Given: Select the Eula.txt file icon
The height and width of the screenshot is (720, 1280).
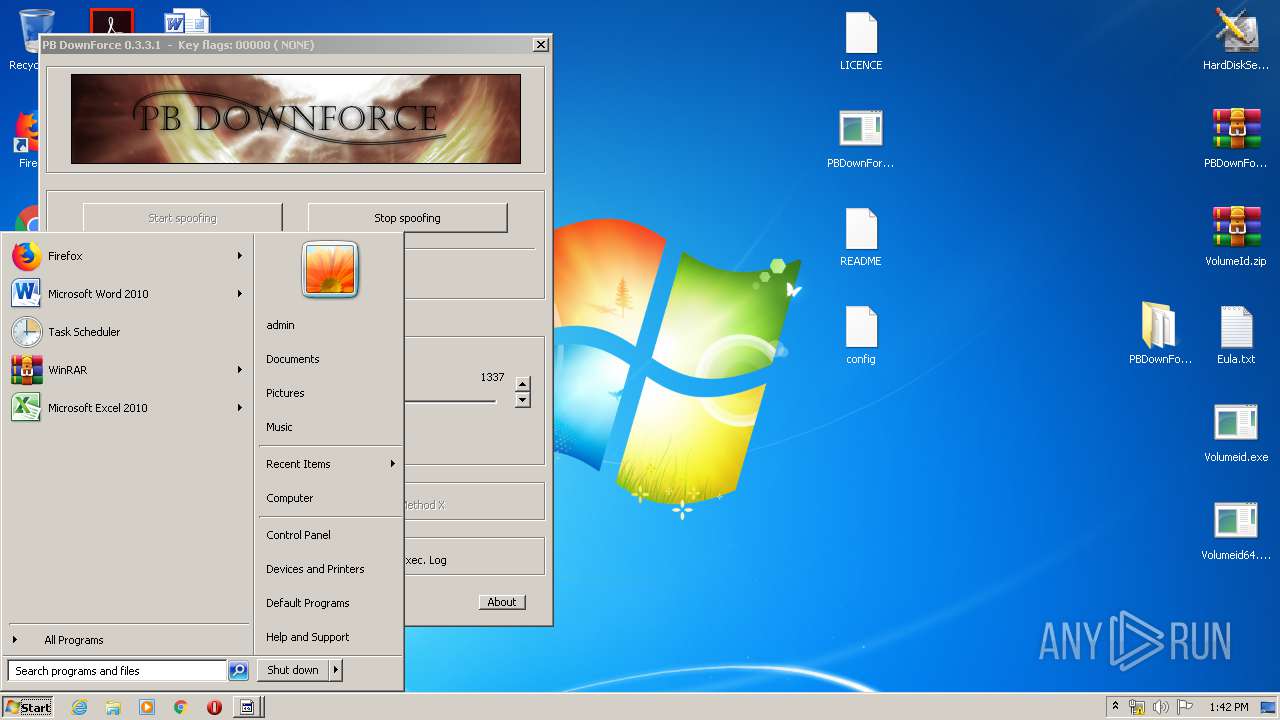Looking at the screenshot, I should 1236,335.
